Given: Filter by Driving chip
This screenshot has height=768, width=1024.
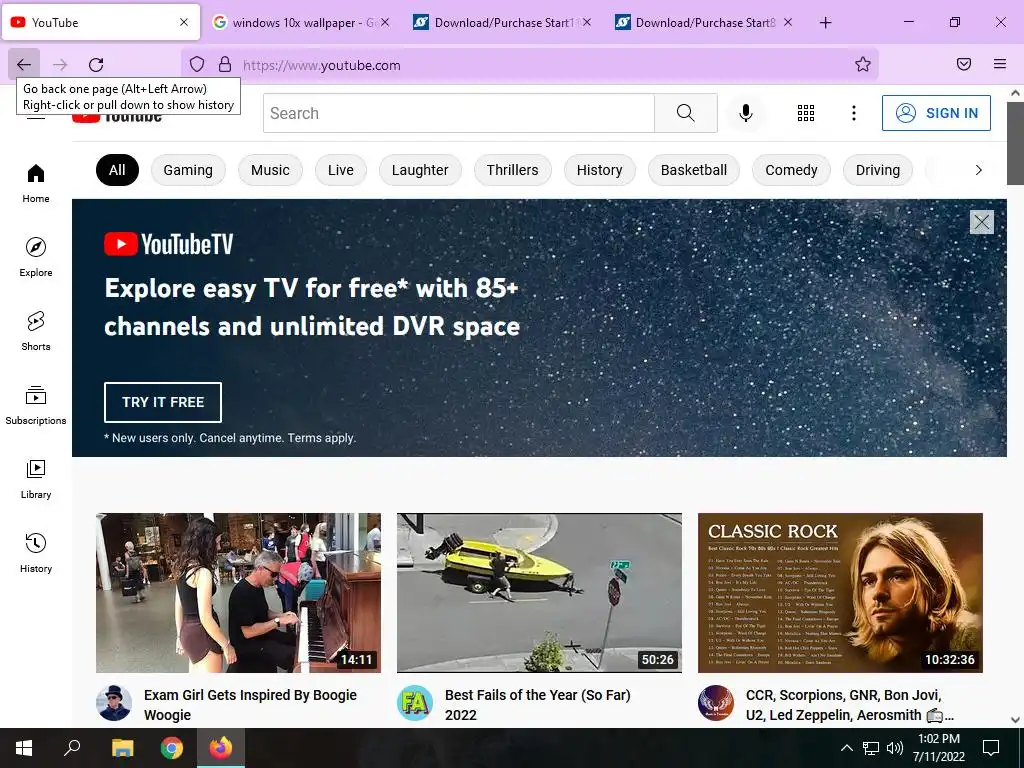Looking at the screenshot, I should pyautogui.click(x=878, y=170).
